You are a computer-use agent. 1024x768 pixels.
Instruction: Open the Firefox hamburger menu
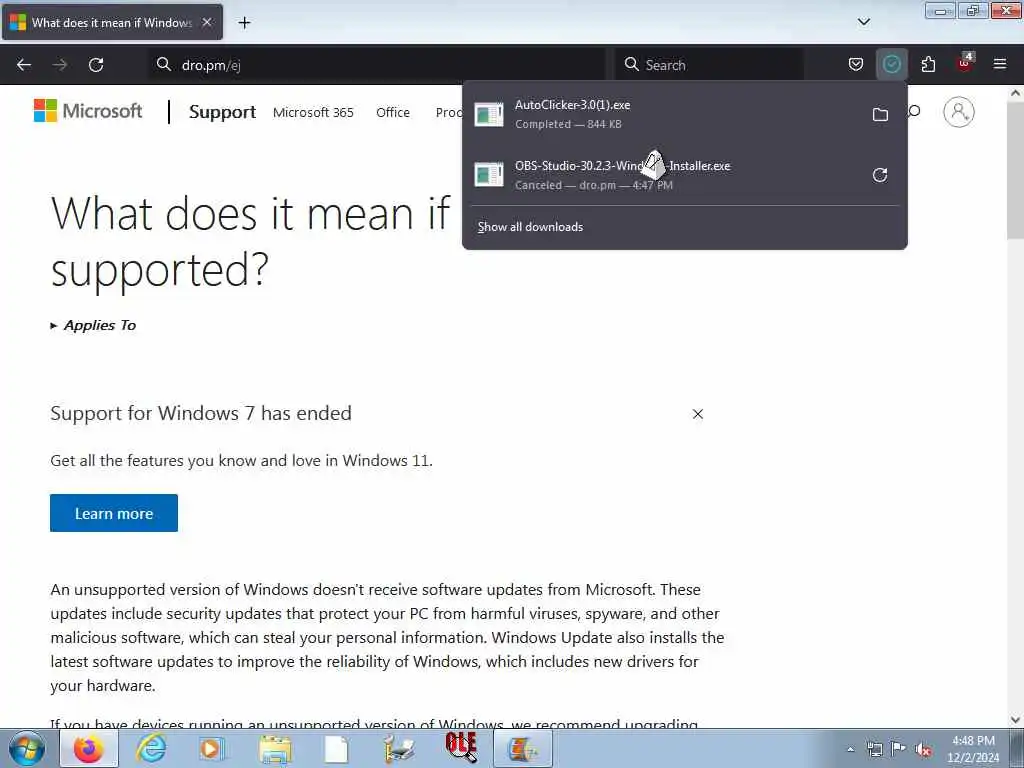pos(1000,64)
